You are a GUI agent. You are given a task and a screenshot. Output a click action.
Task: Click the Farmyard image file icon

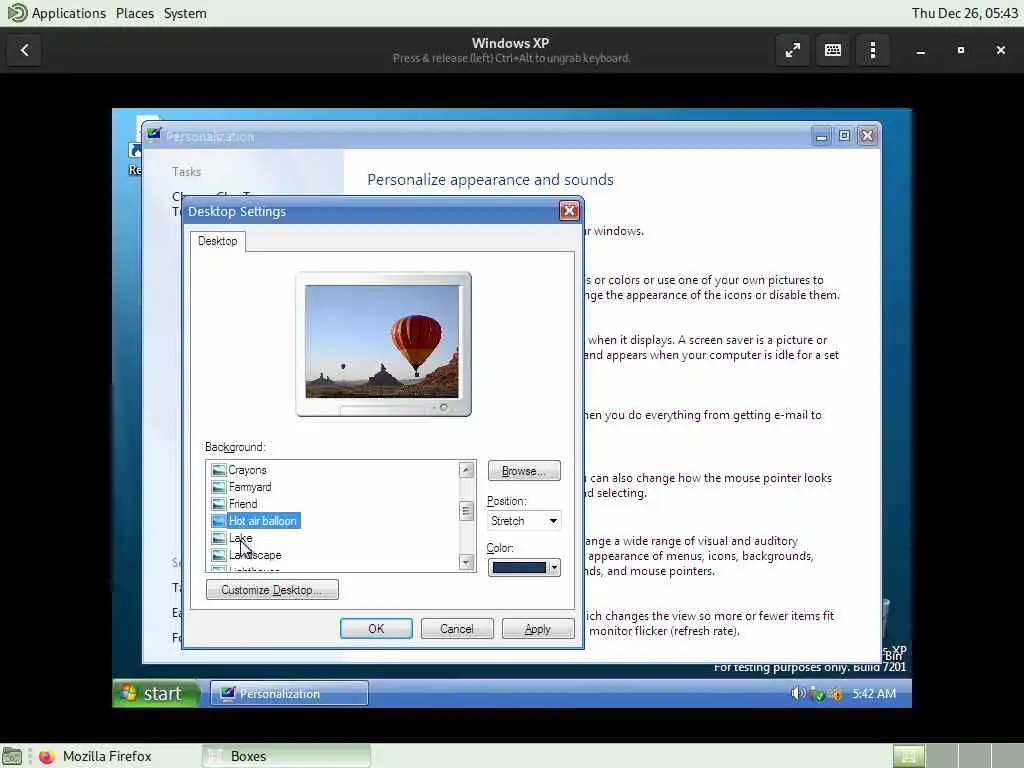219,487
